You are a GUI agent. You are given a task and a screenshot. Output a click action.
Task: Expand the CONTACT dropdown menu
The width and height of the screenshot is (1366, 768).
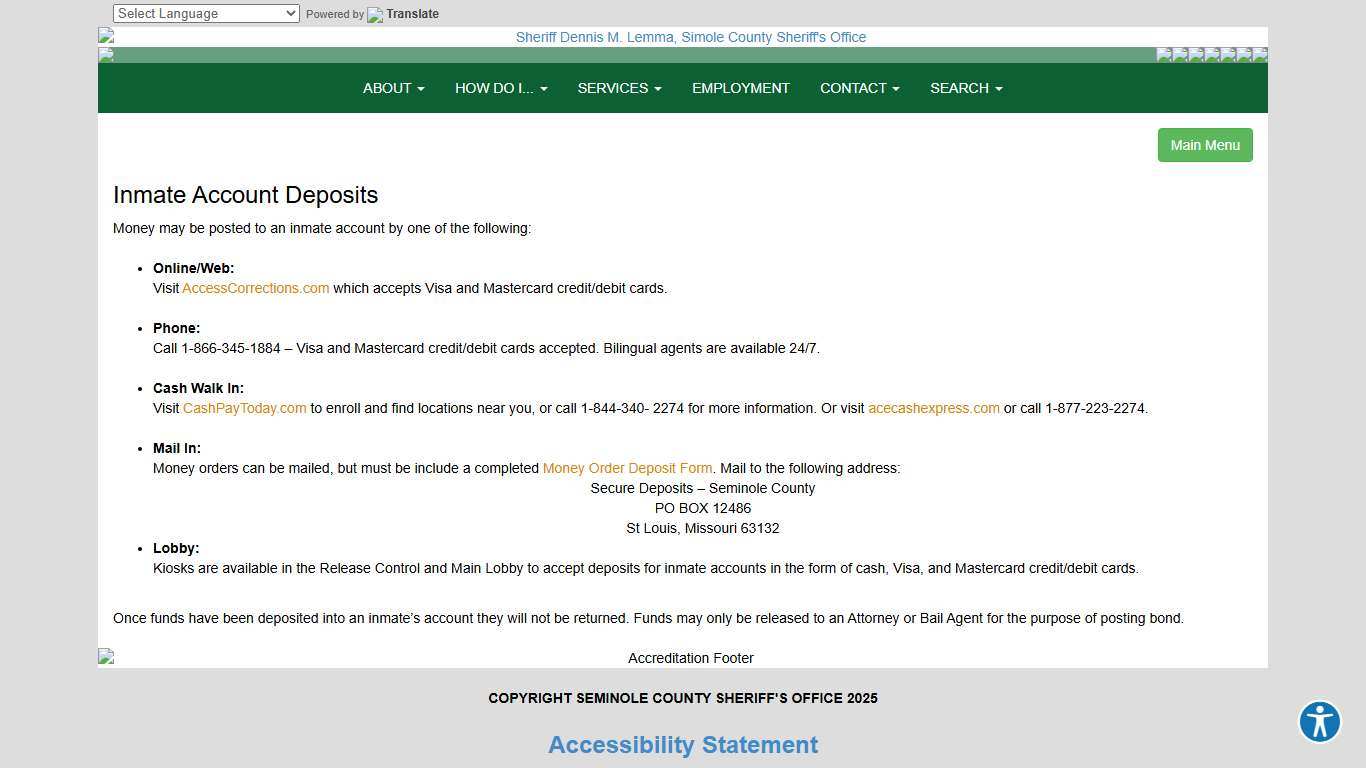click(x=858, y=88)
